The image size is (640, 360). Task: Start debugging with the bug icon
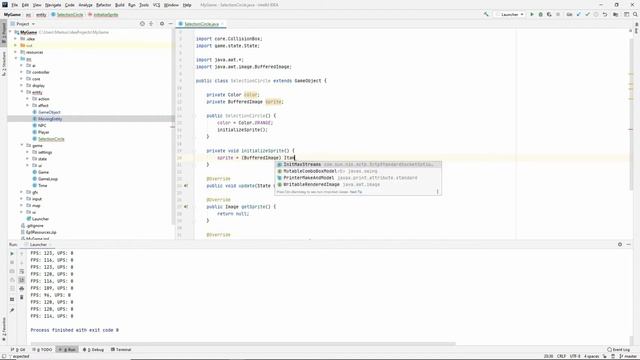pyautogui.click(x=540, y=14)
